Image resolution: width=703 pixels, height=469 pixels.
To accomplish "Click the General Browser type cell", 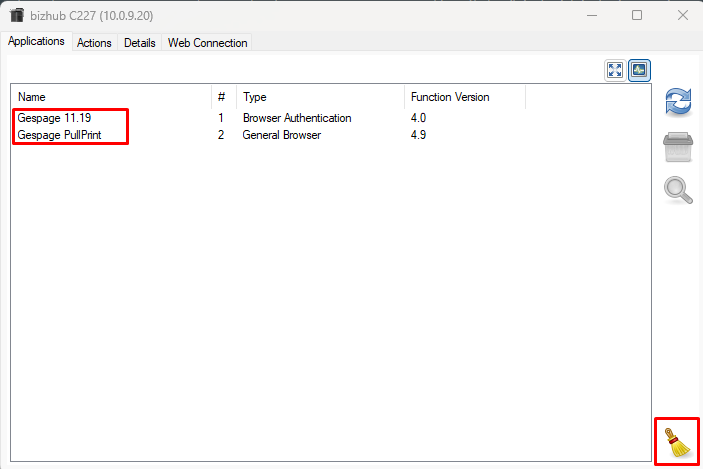I will [282, 135].
